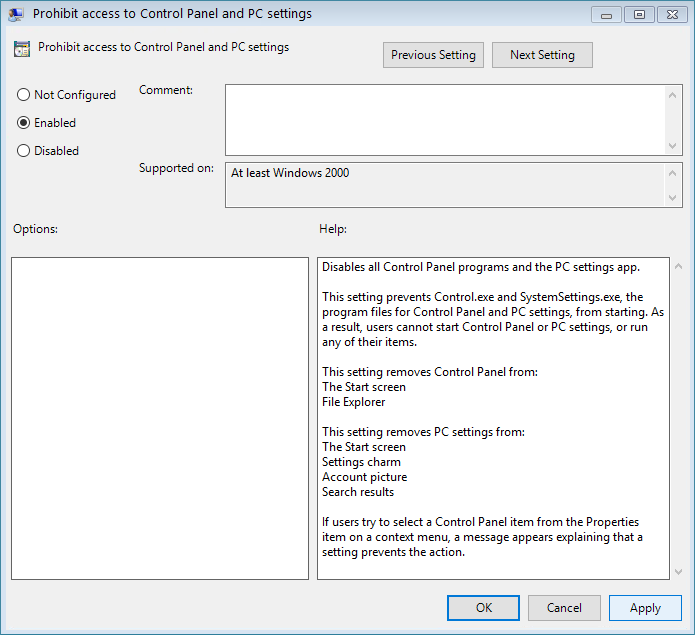Confirm changes with the OK button
Screen dimensions: 695x635
click(x=483, y=607)
